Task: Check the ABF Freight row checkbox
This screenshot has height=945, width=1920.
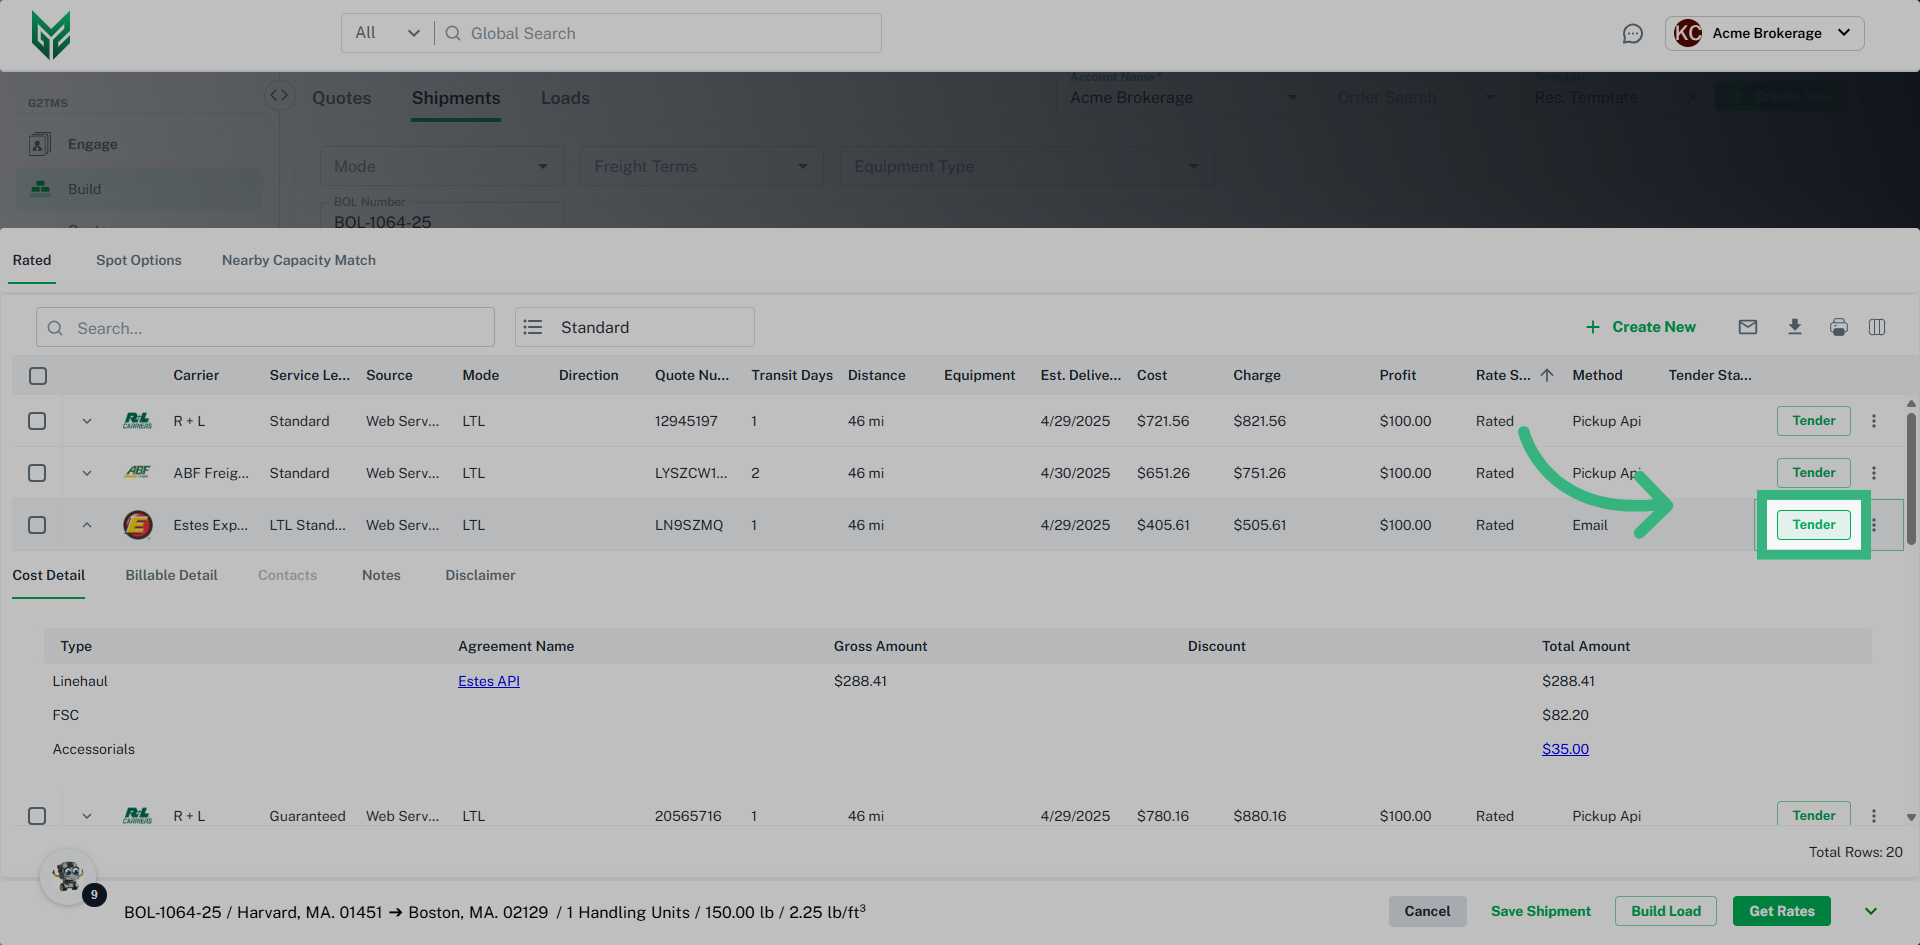Action: (x=37, y=473)
